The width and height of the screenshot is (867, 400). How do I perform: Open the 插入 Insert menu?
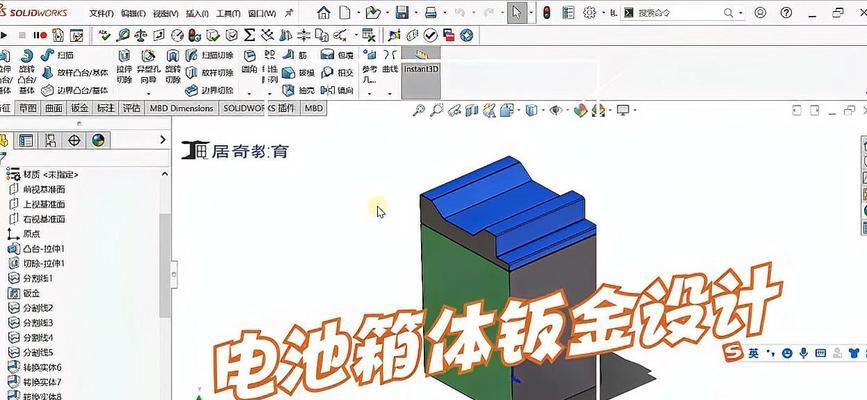197,13
